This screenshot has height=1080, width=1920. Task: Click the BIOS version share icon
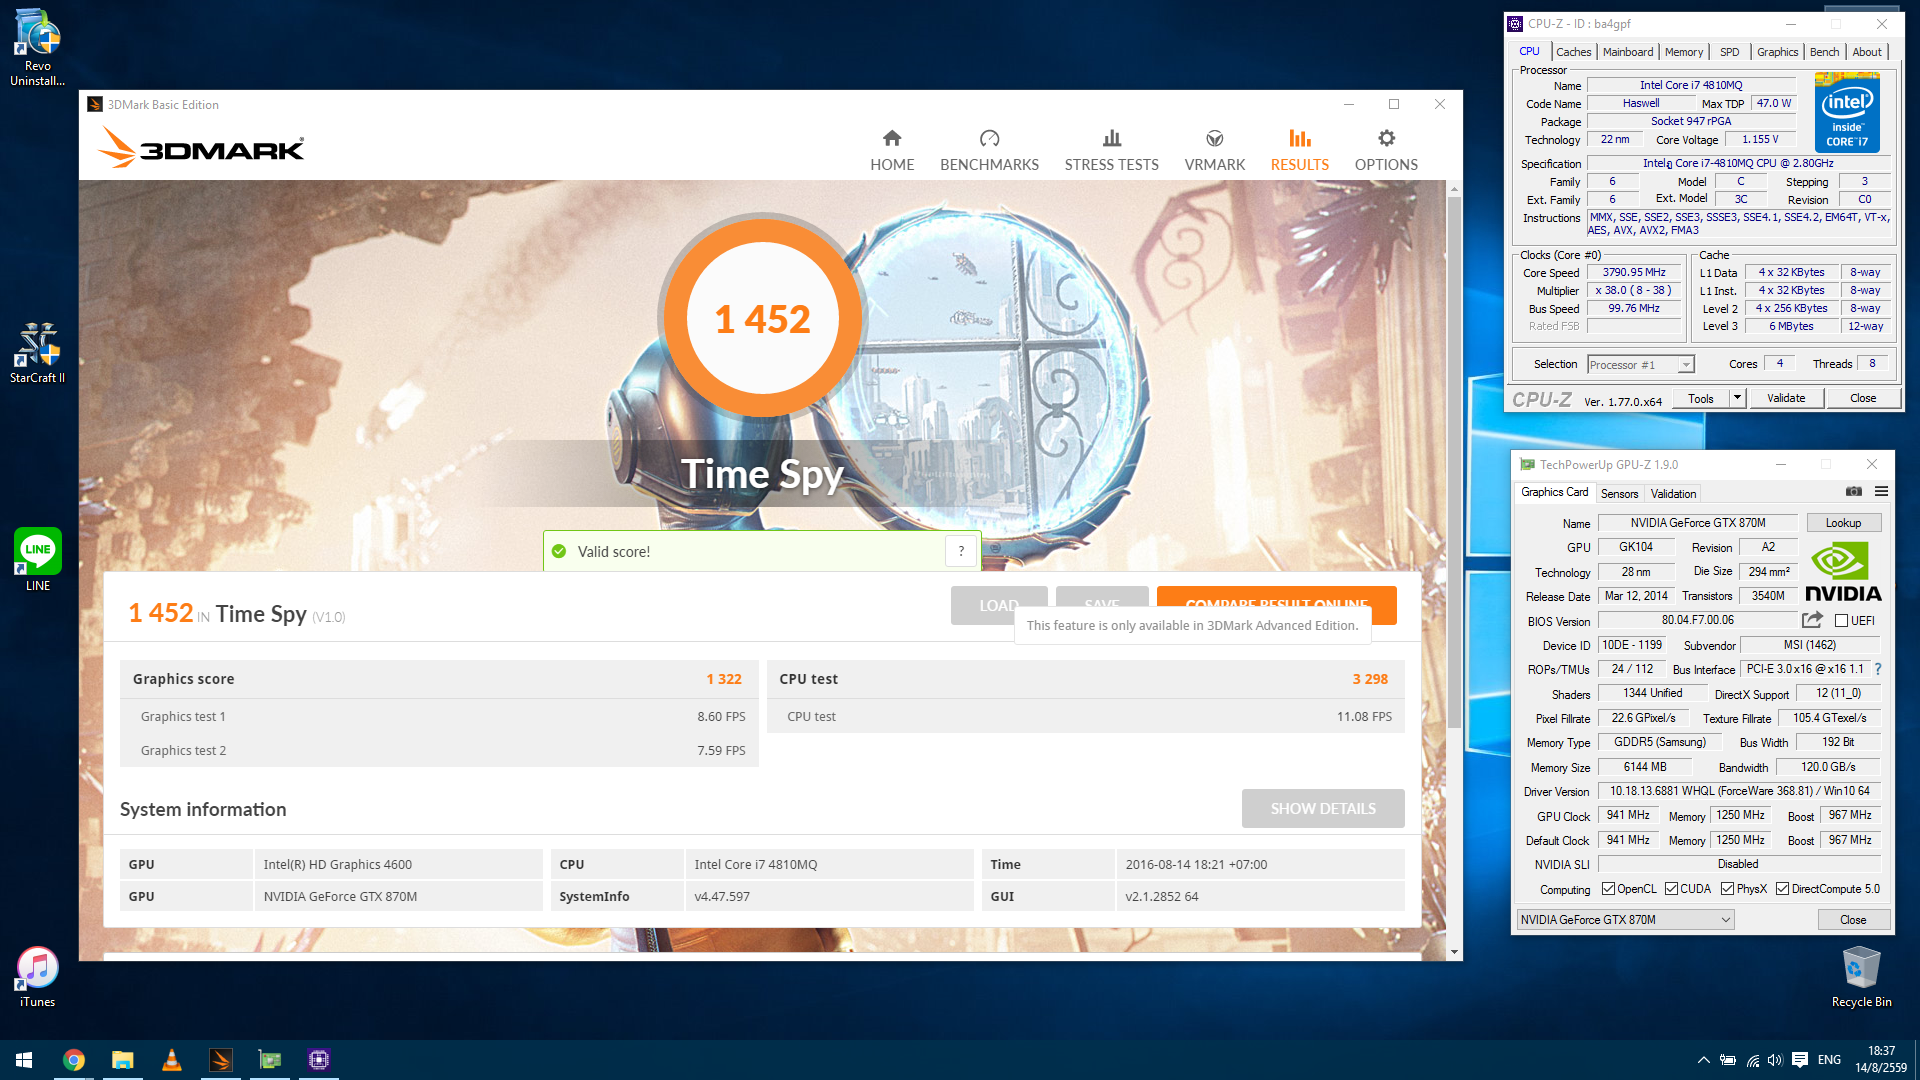coord(1812,620)
